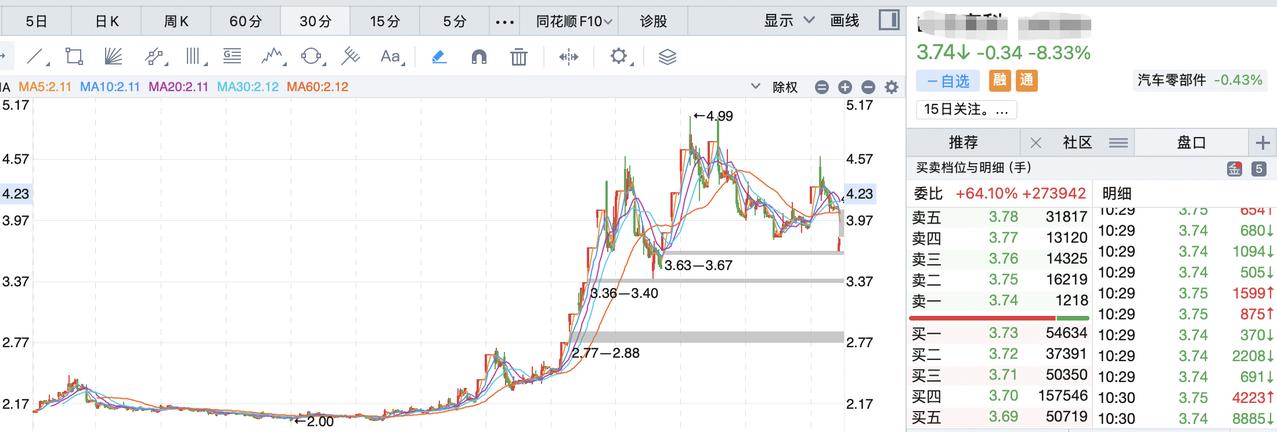Select the 30分 chart period
The width and height of the screenshot is (1277, 432).
point(314,20)
